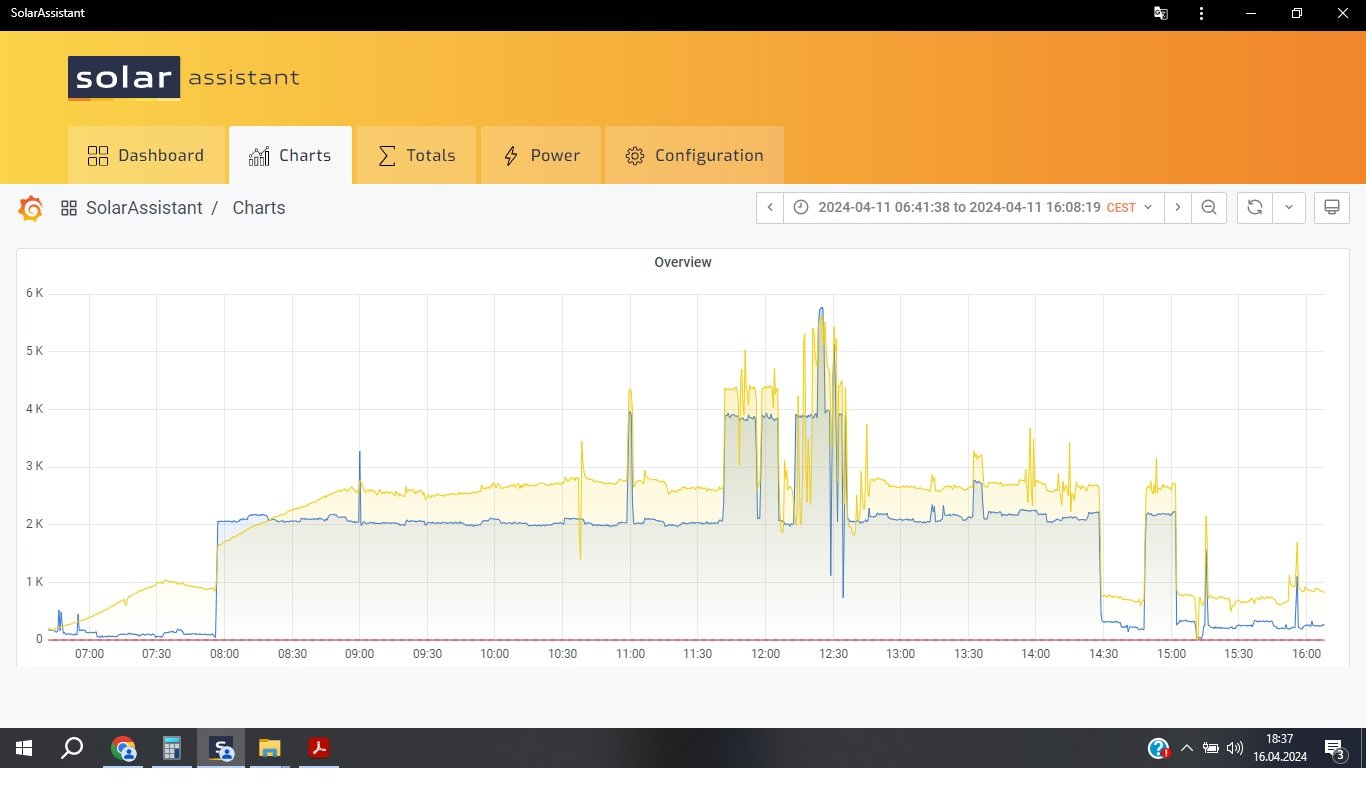Open the Windows calculator from taskbar
1366x801 pixels.
172,748
